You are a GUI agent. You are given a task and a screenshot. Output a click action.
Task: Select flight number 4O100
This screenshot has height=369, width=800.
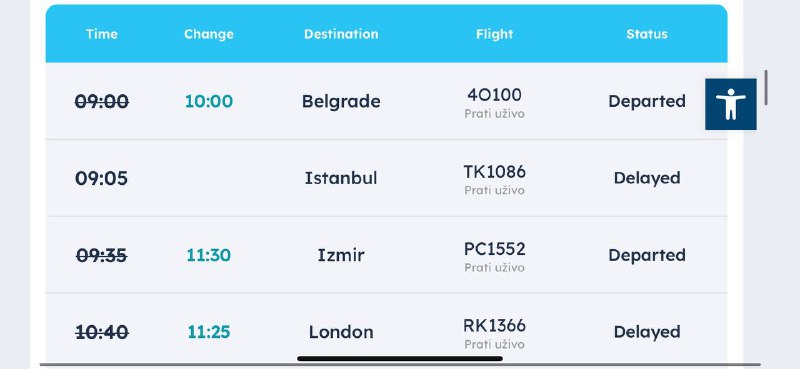tap(494, 95)
